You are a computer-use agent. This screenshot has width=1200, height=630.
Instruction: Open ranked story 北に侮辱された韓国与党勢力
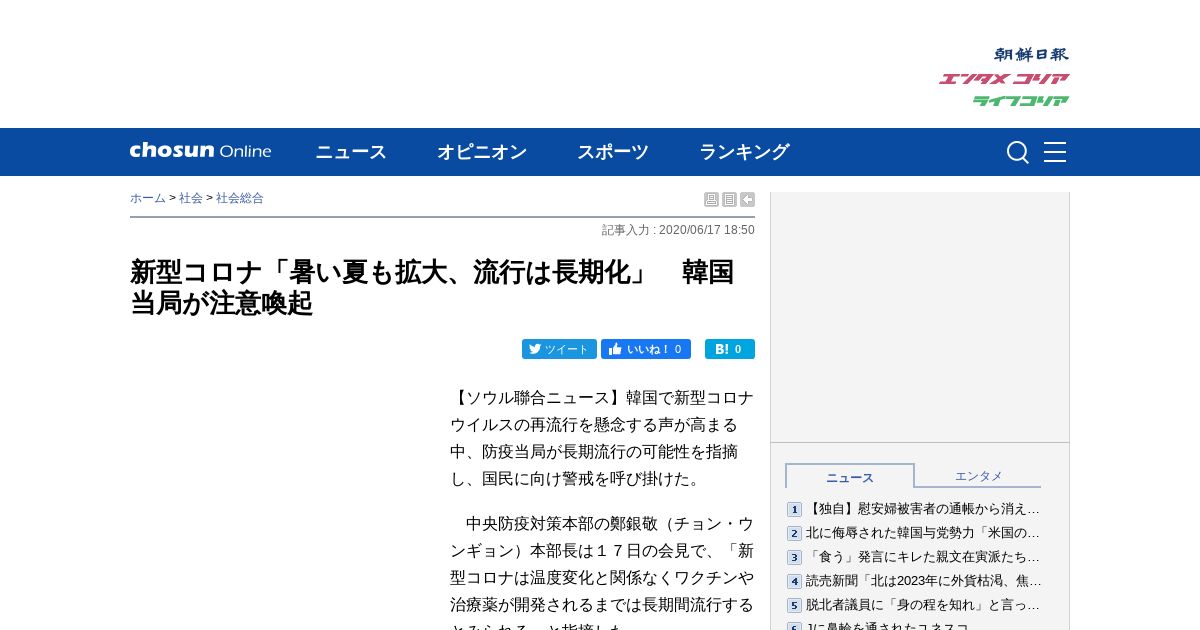(x=923, y=533)
